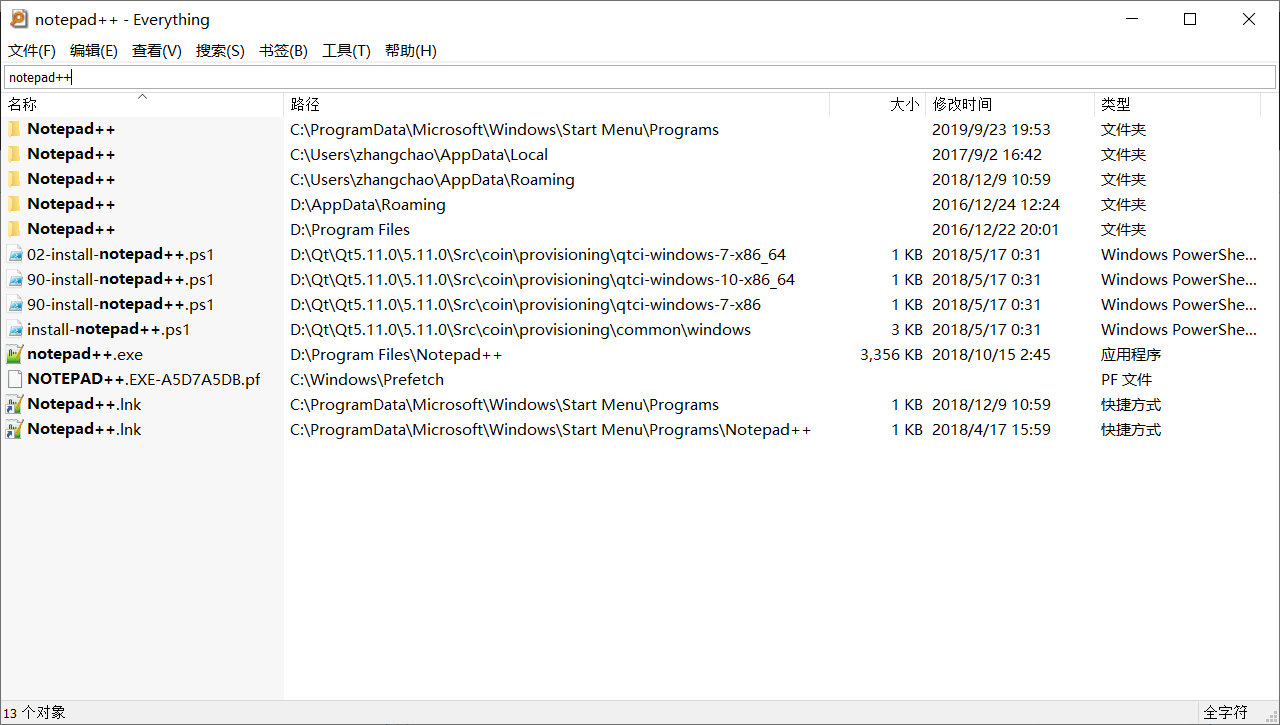The width and height of the screenshot is (1280, 725).
Task: Click modified date 2018/10/15 2:45
Action: pyautogui.click(x=991, y=354)
